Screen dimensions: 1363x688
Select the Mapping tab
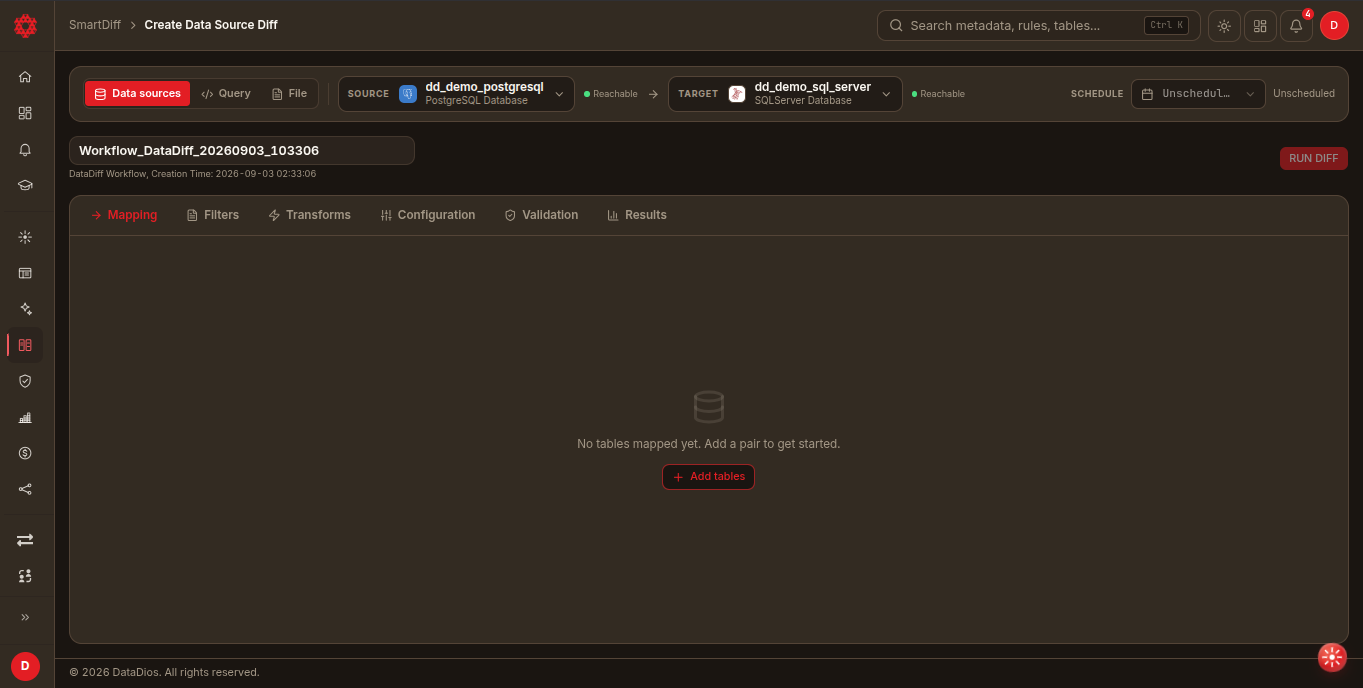click(x=124, y=215)
